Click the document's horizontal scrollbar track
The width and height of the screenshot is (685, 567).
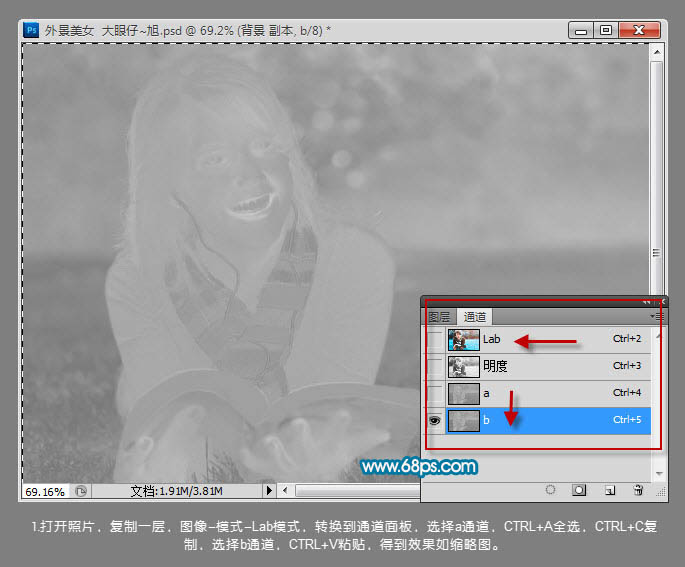pyautogui.click(x=357, y=491)
